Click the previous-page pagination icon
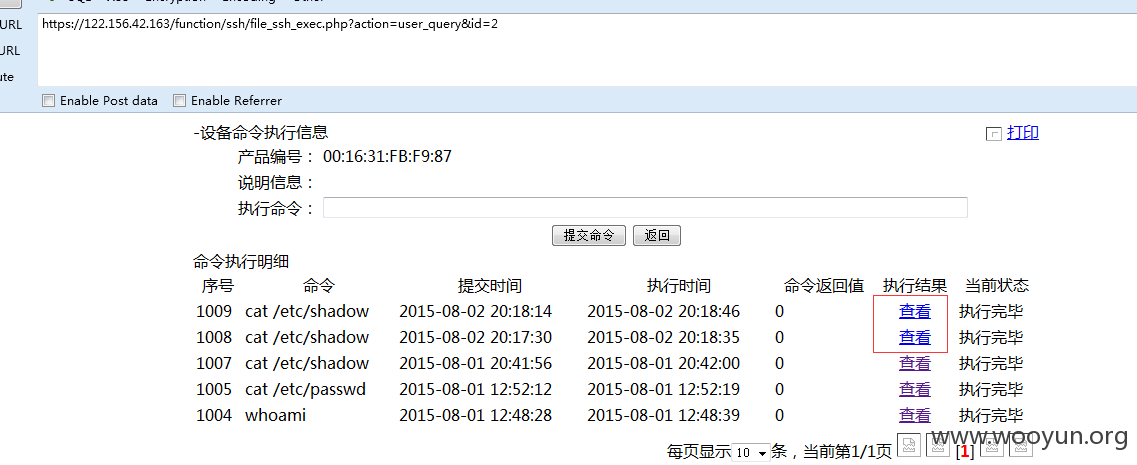The image size is (1137, 465). (938, 450)
